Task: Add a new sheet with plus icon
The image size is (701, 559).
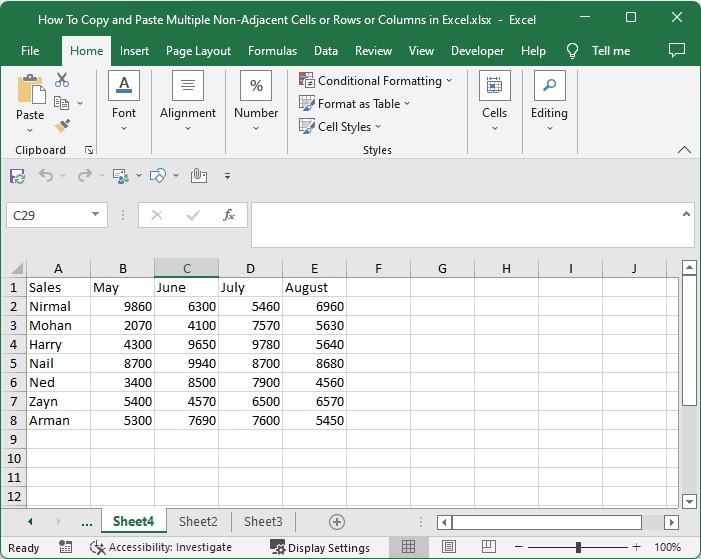Action: [x=337, y=522]
